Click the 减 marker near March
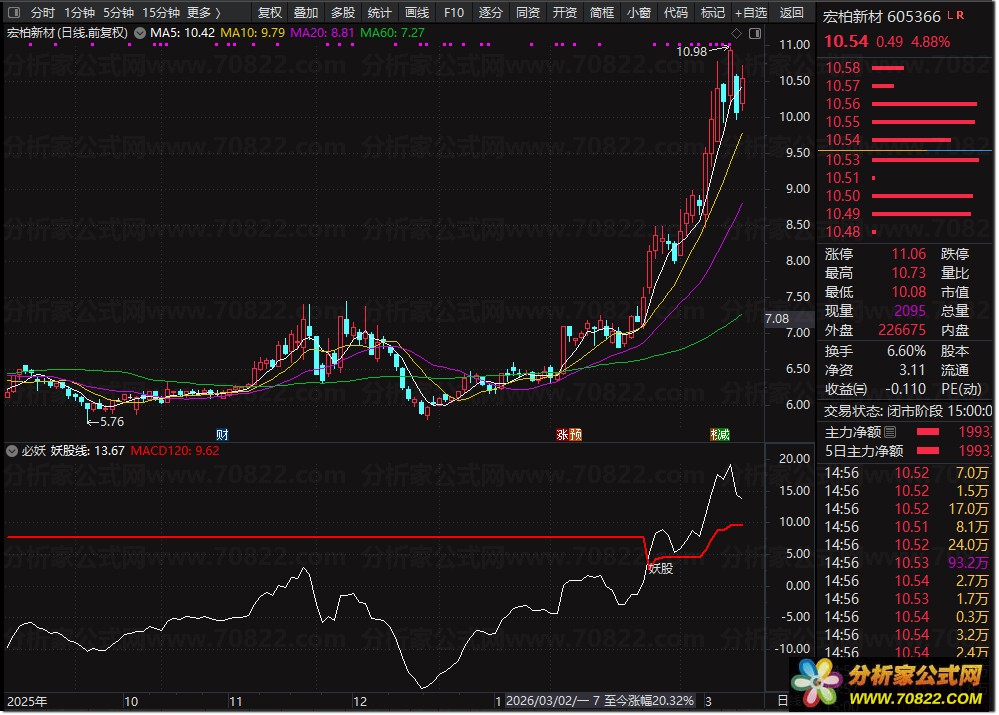The image size is (999, 715). click(720, 434)
